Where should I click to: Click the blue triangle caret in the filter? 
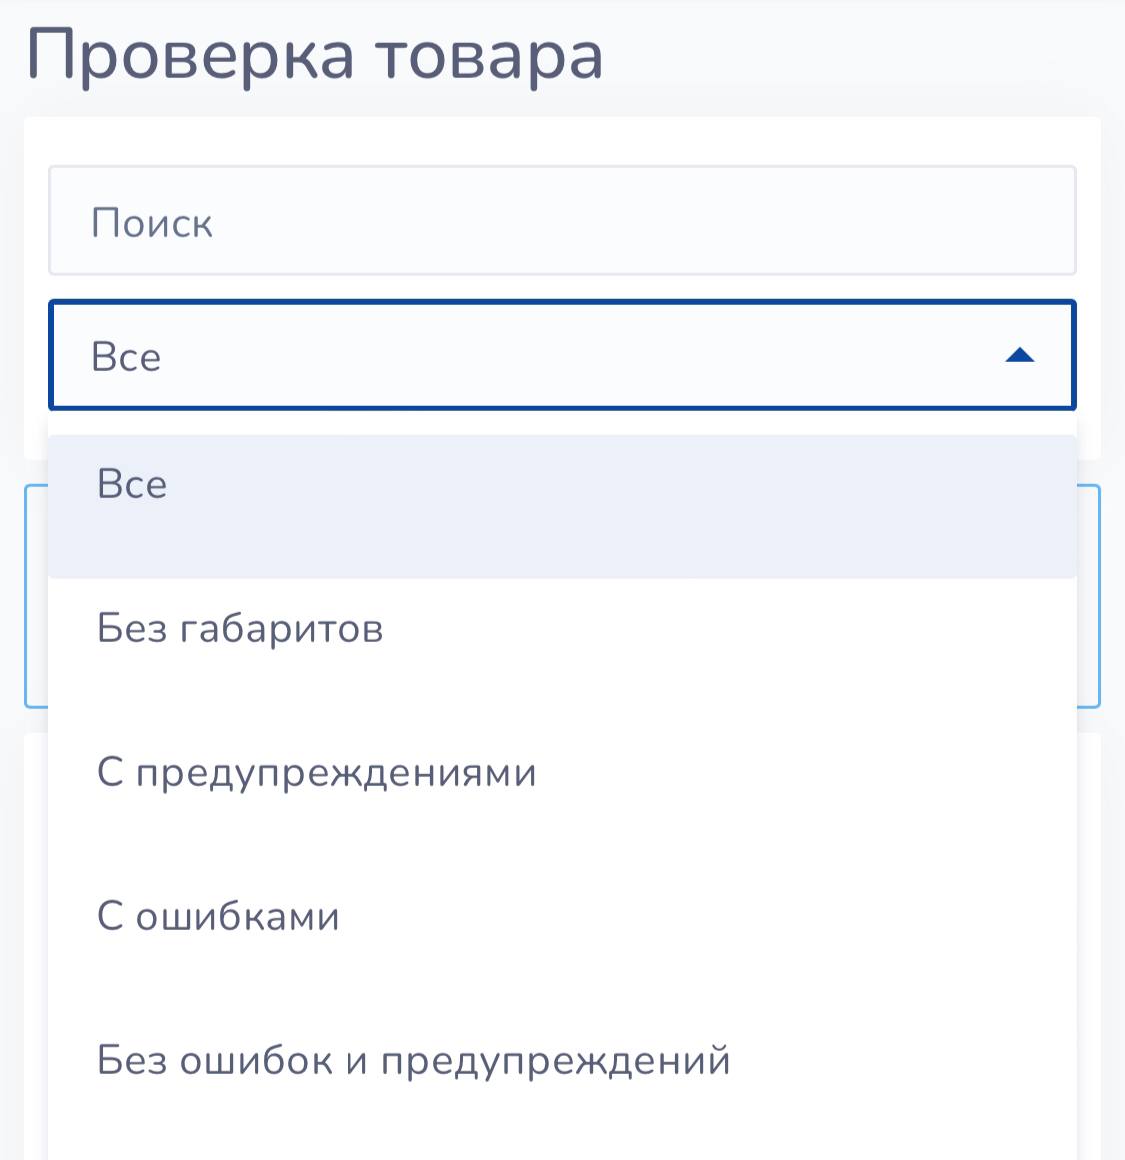click(1019, 356)
